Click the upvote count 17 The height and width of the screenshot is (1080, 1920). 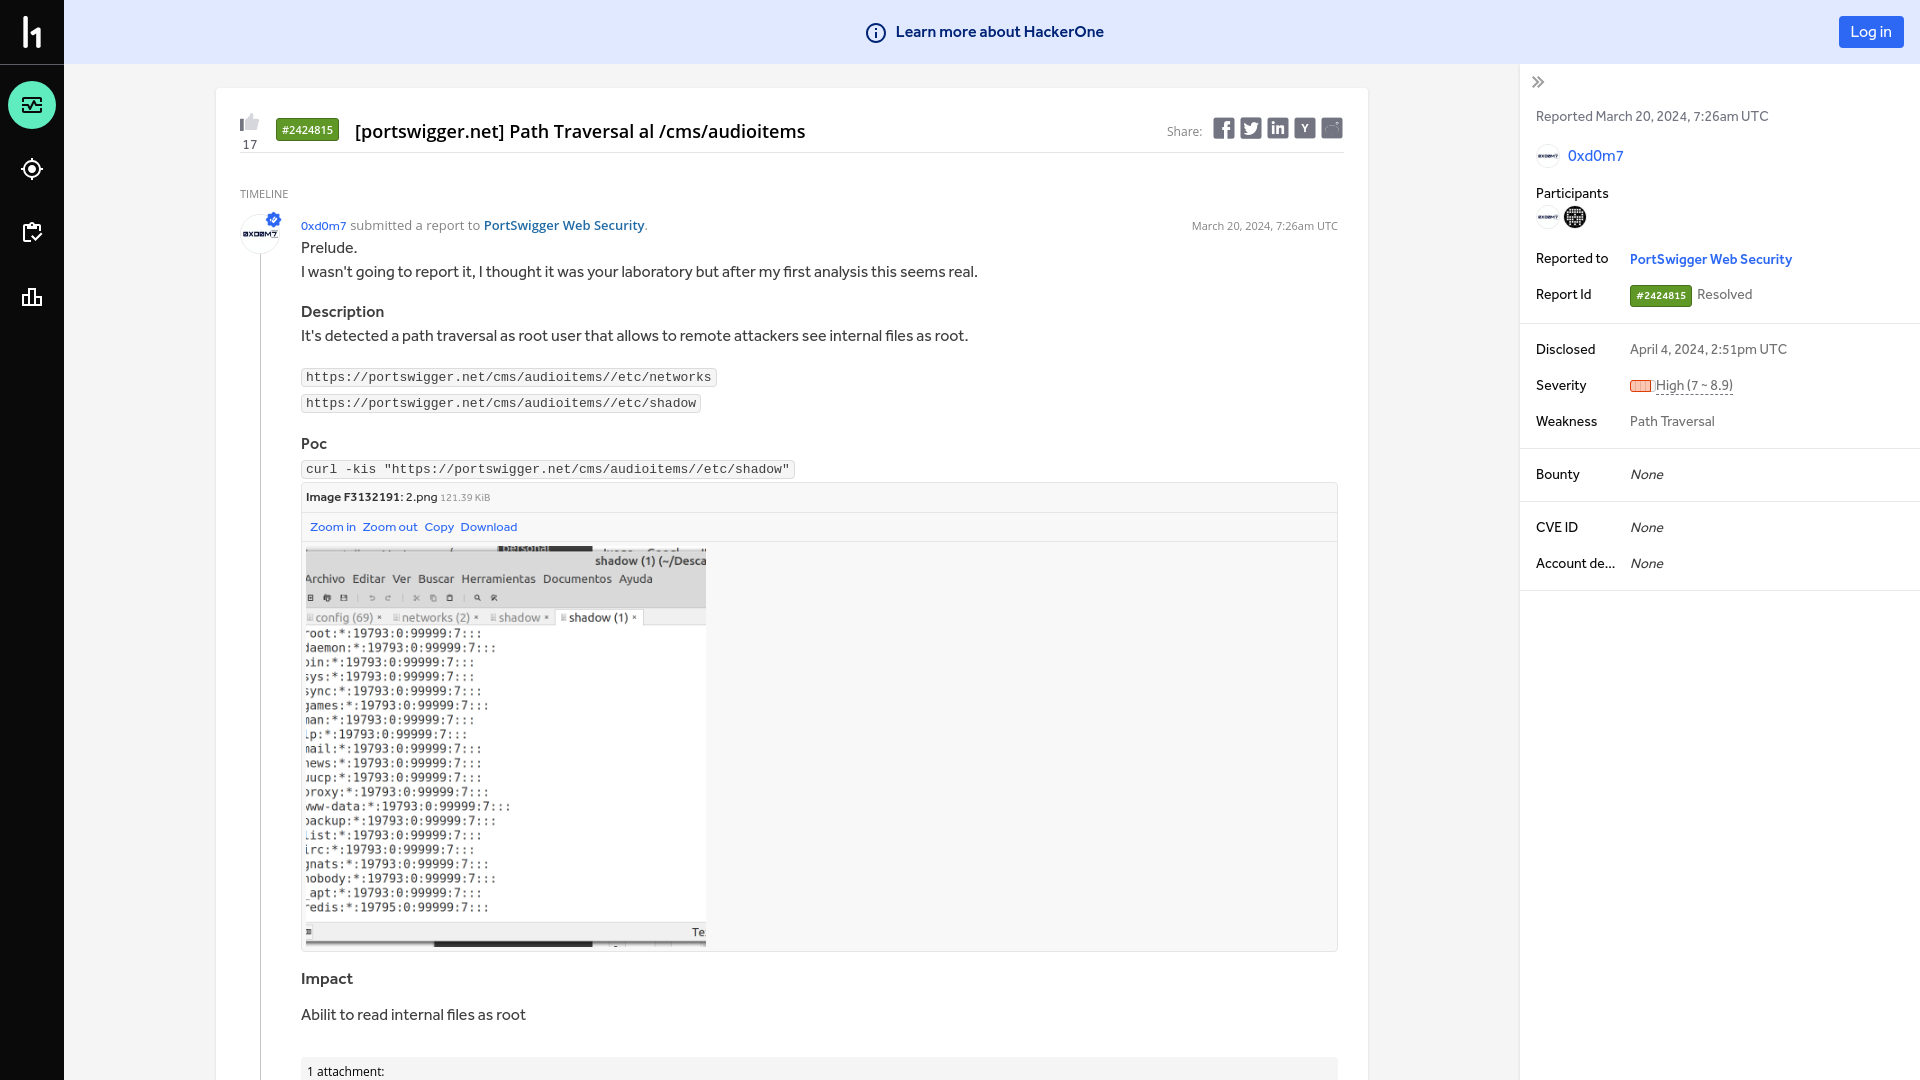tap(249, 145)
